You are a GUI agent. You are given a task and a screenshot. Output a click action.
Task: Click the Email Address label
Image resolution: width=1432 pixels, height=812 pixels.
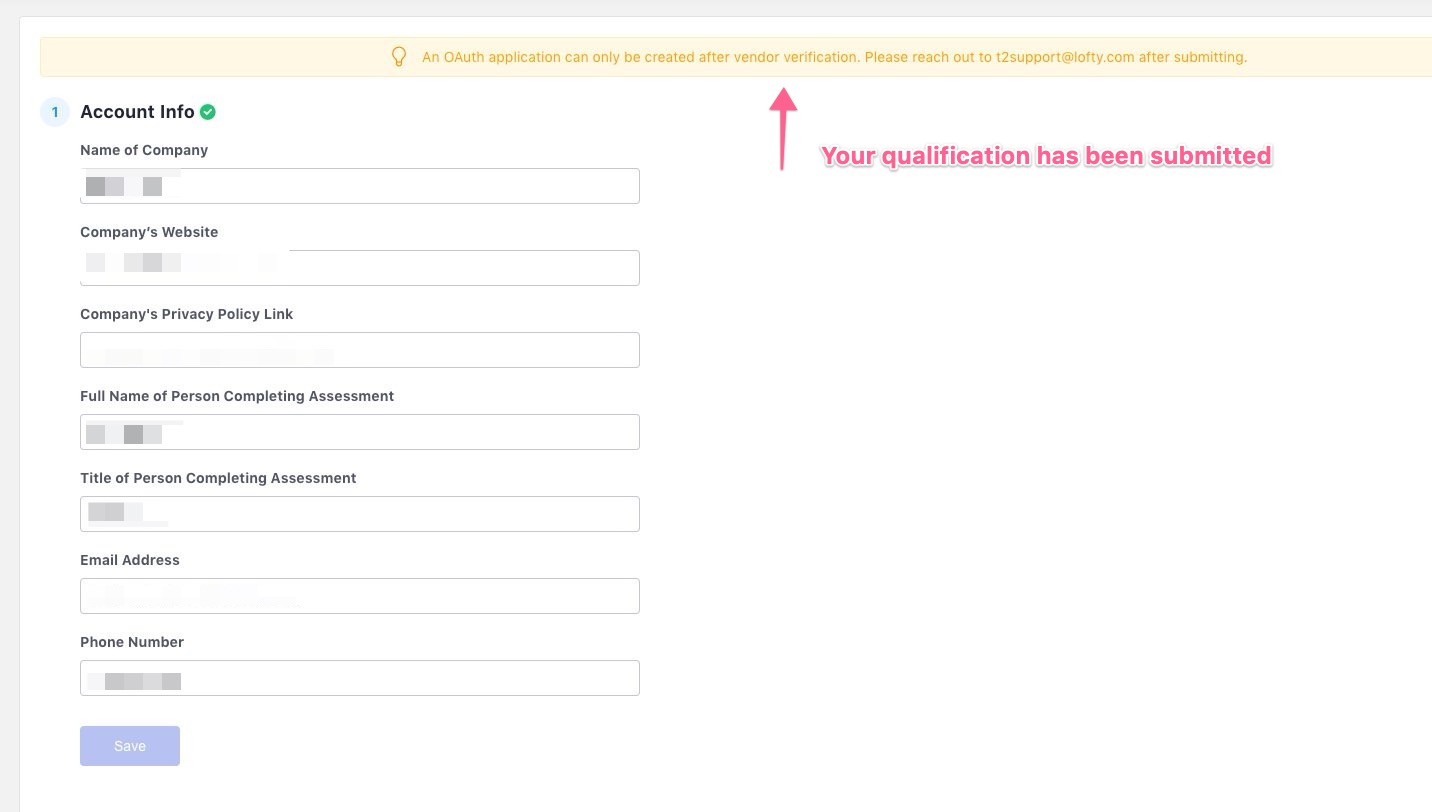(x=130, y=560)
